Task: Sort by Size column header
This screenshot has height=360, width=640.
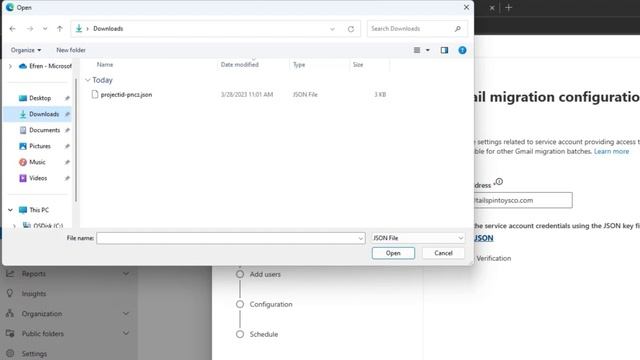Action: point(358,64)
